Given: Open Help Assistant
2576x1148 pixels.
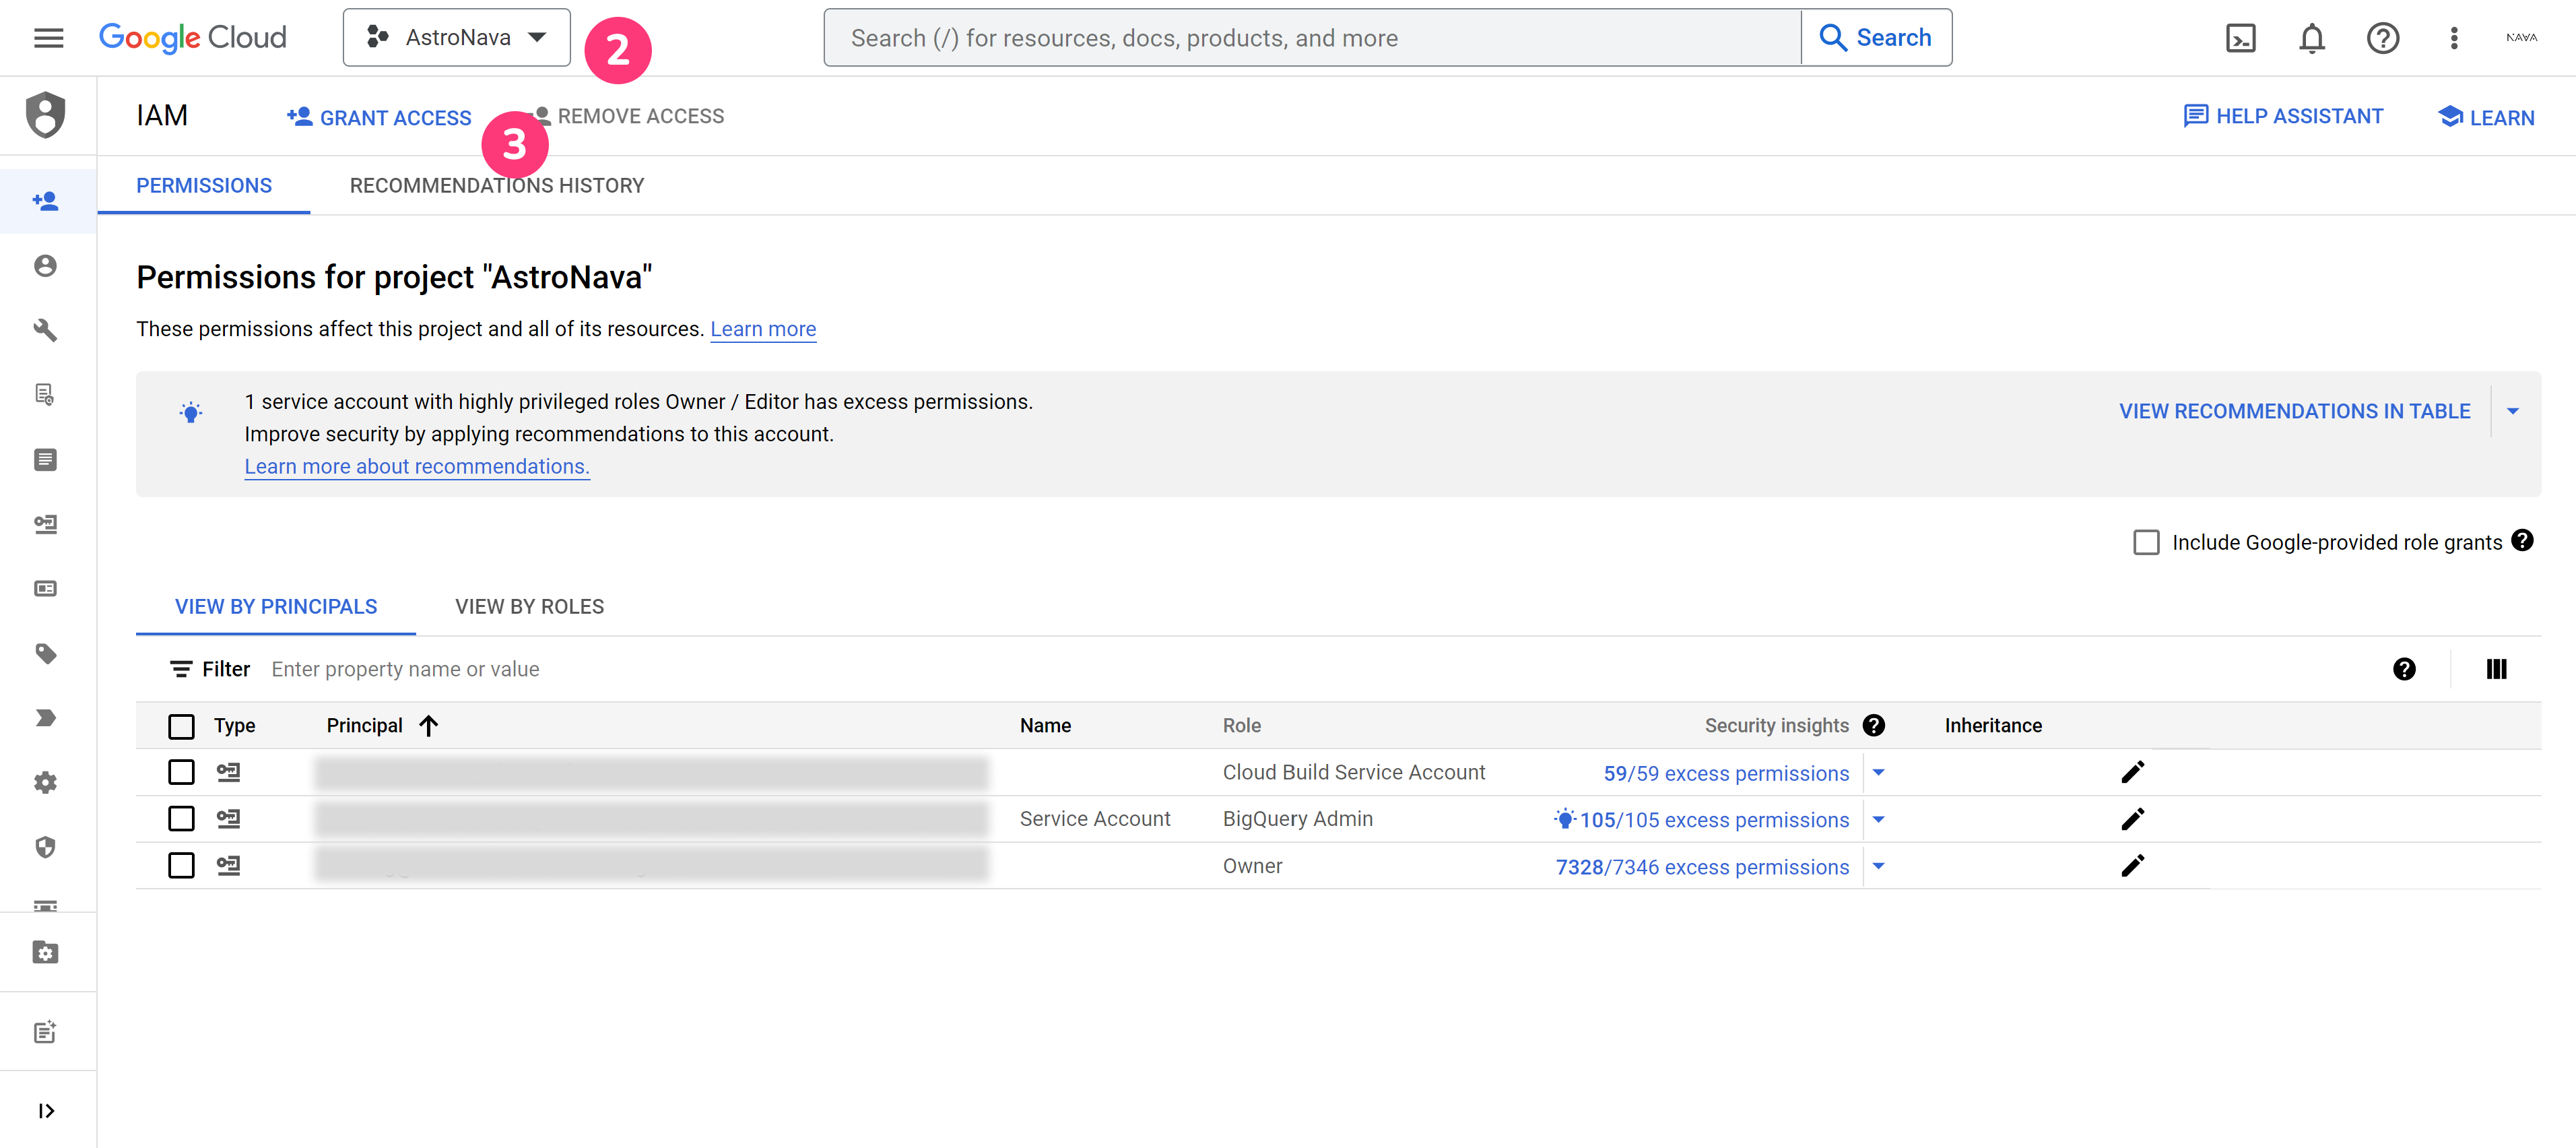Looking at the screenshot, I should (2283, 116).
